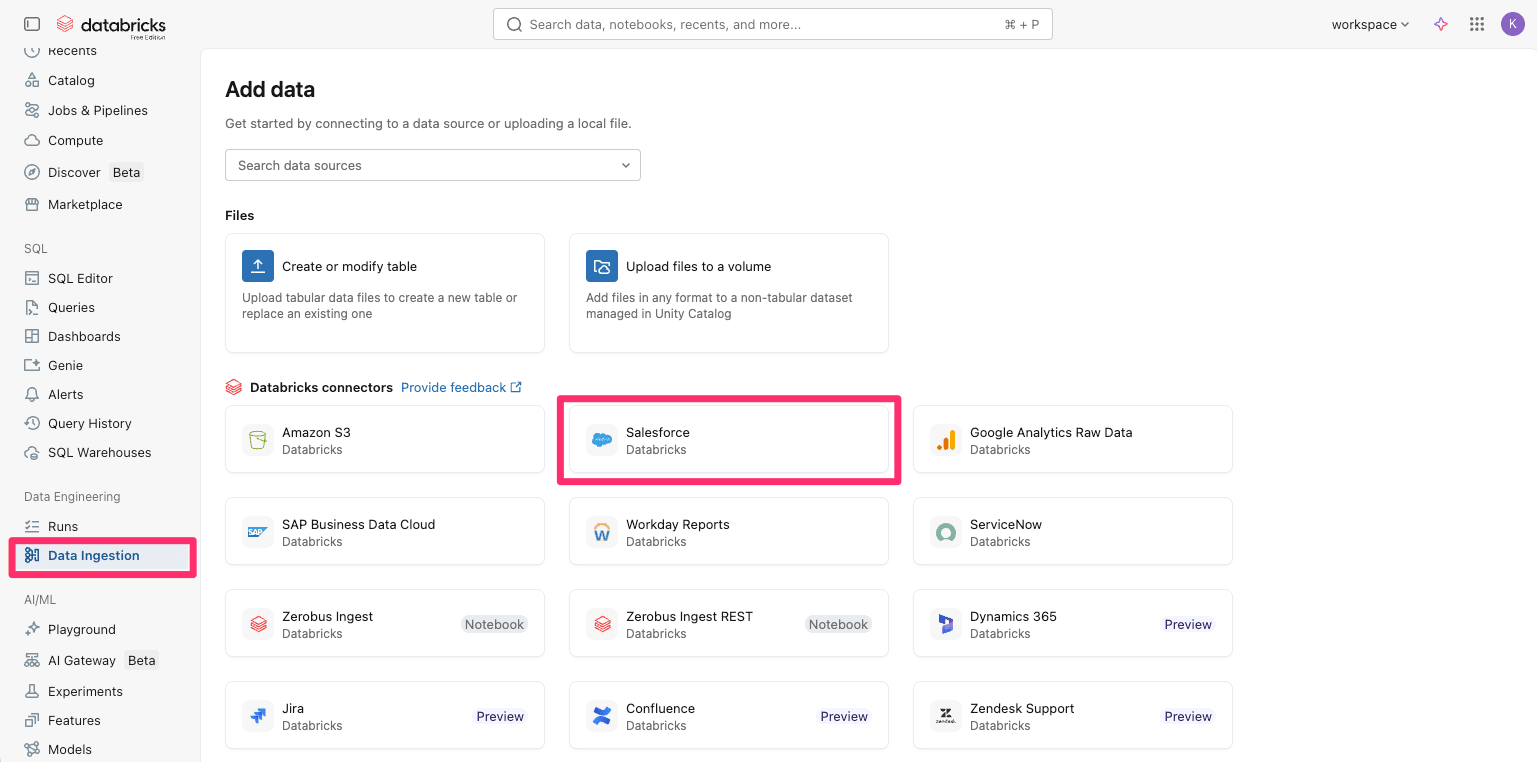Click the Create or modify table upload icon

tap(258, 266)
